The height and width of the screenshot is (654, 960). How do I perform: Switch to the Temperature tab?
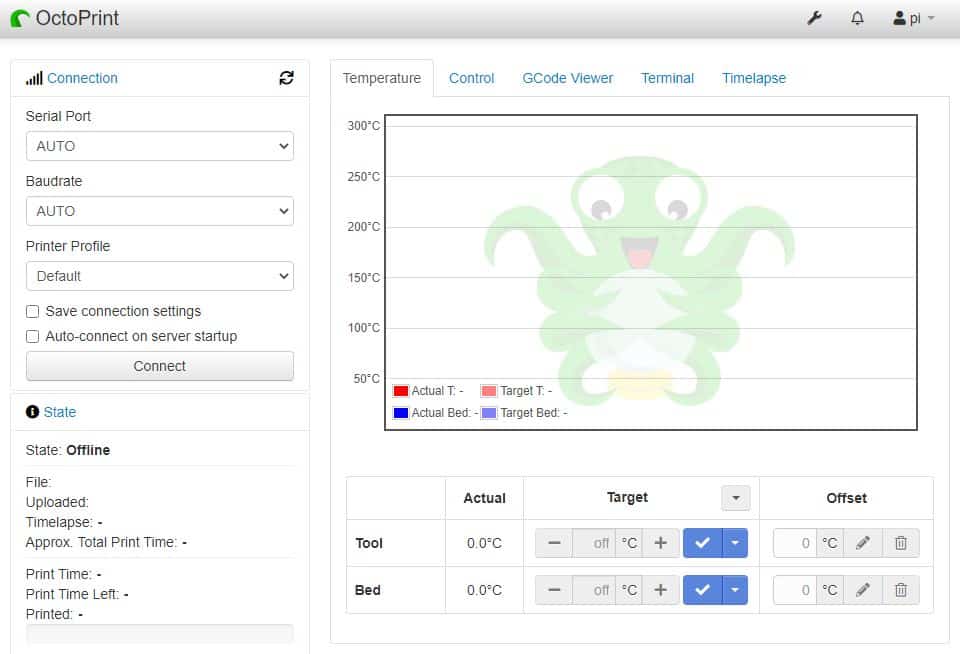click(381, 78)
